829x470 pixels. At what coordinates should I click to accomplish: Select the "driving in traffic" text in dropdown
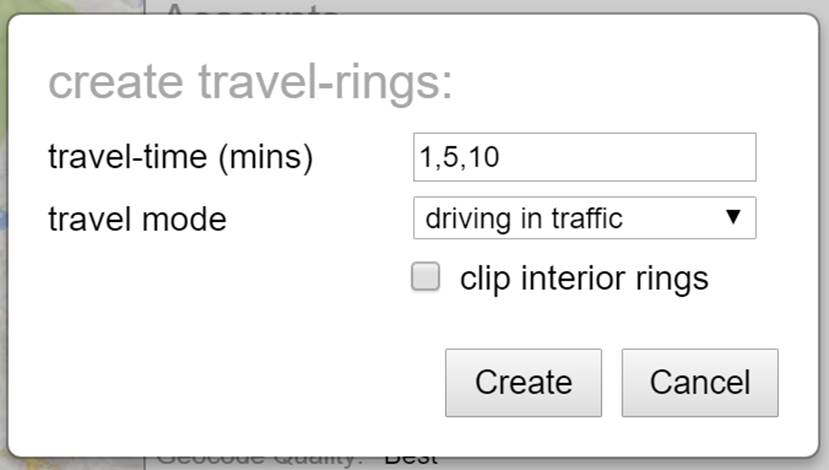(524, 218)
